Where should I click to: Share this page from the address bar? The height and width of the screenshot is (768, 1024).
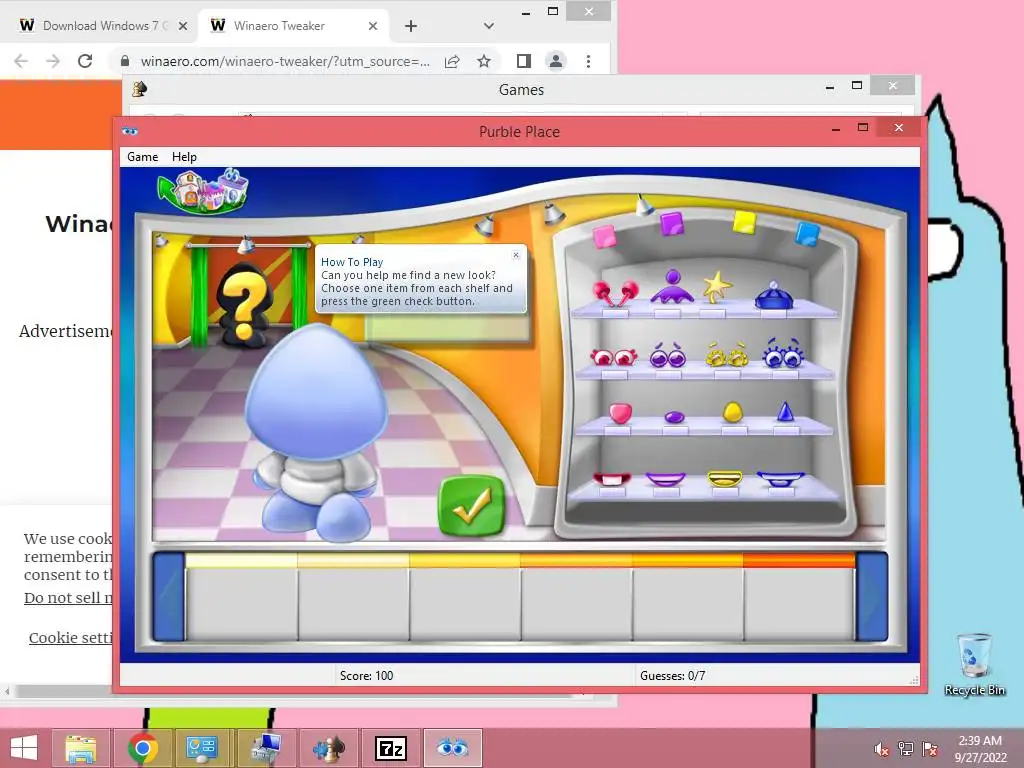point(452,61)
